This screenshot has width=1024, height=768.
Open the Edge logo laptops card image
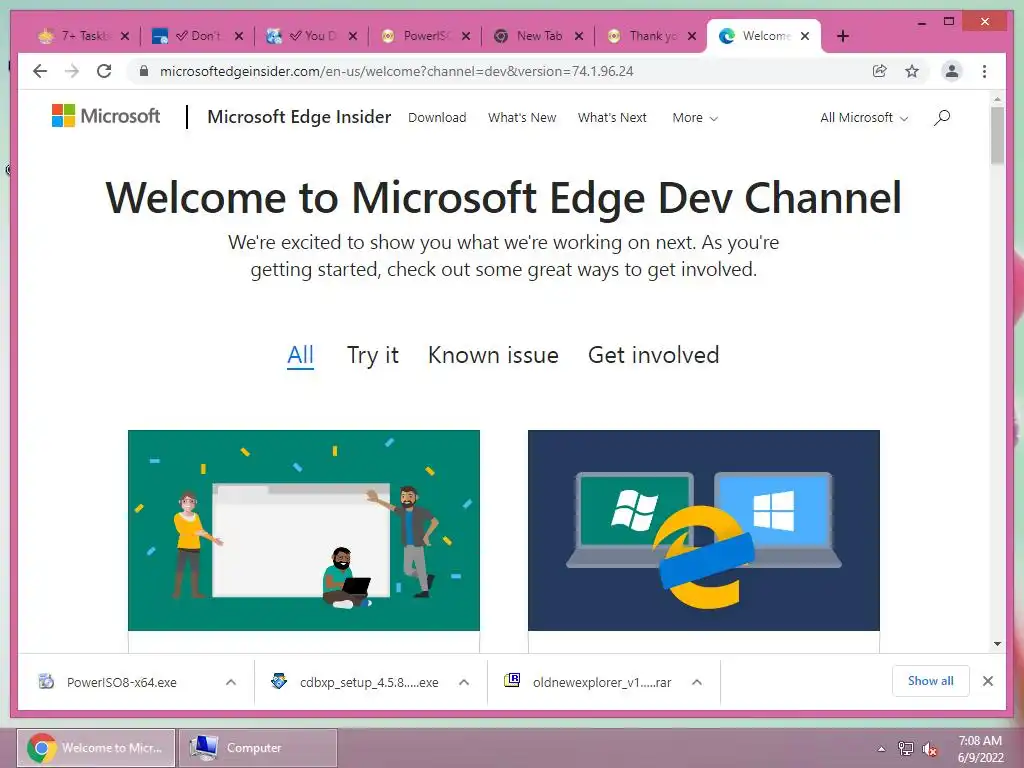[x=703, y=530]
